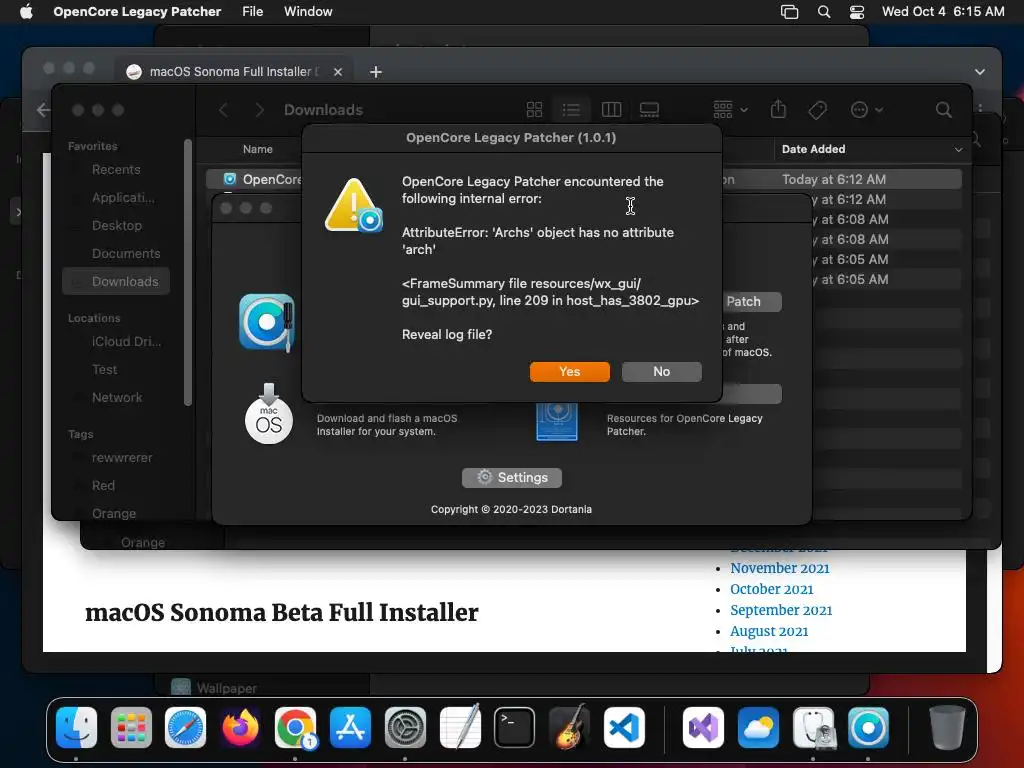Go back in Finder window
This screenshot has width=1024, height=768.
[224, 110]
